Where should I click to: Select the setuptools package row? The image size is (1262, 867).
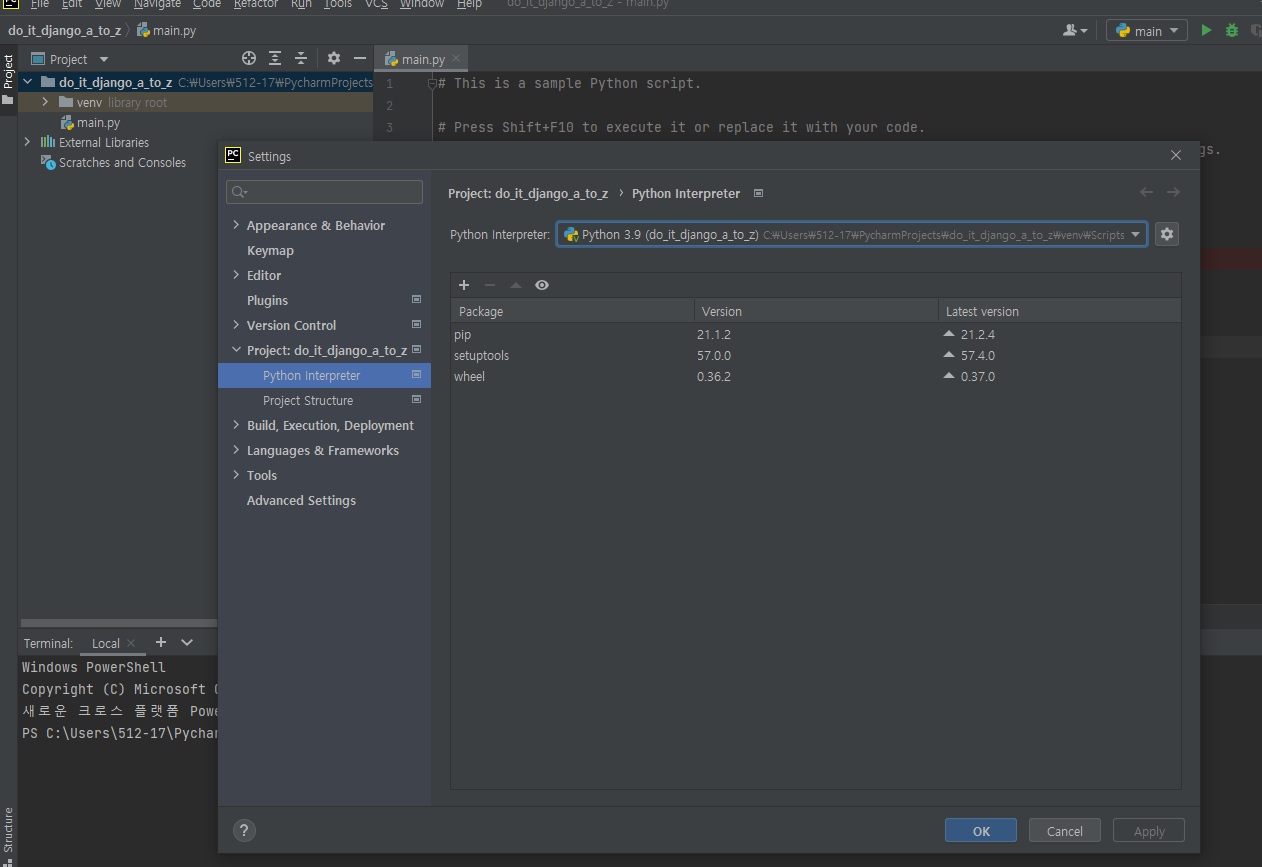click(816, 355)
